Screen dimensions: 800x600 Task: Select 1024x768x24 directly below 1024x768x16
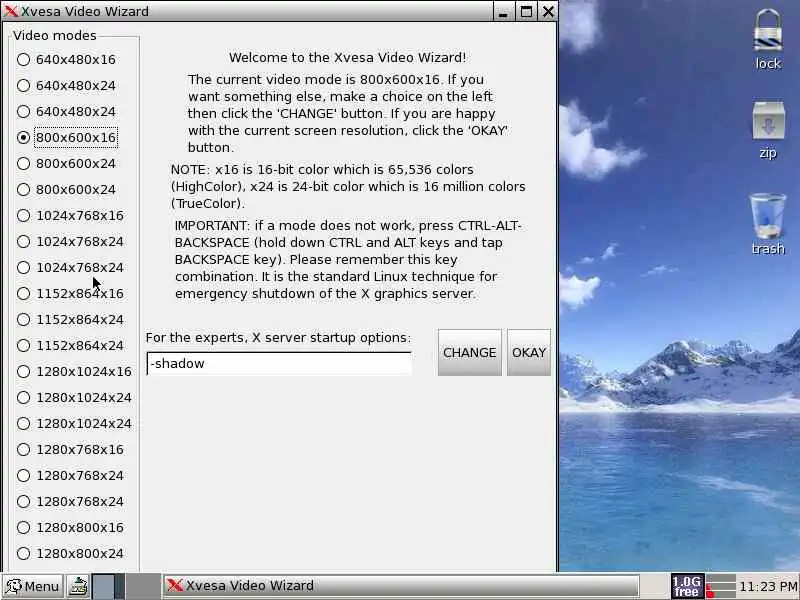[70, 241]
